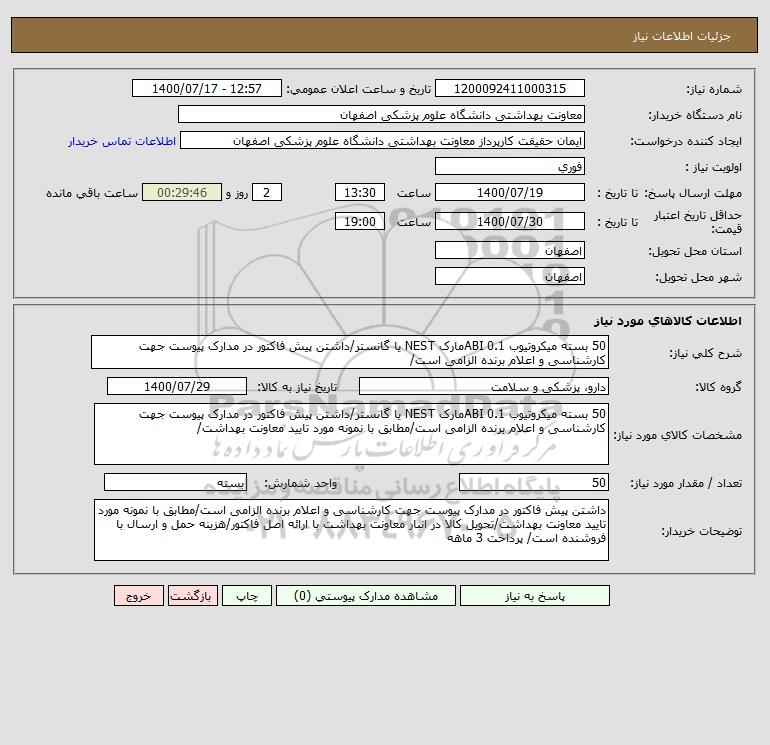Click the 'مشخصات کالای مورد نیاز:' label

pos(678,435)
